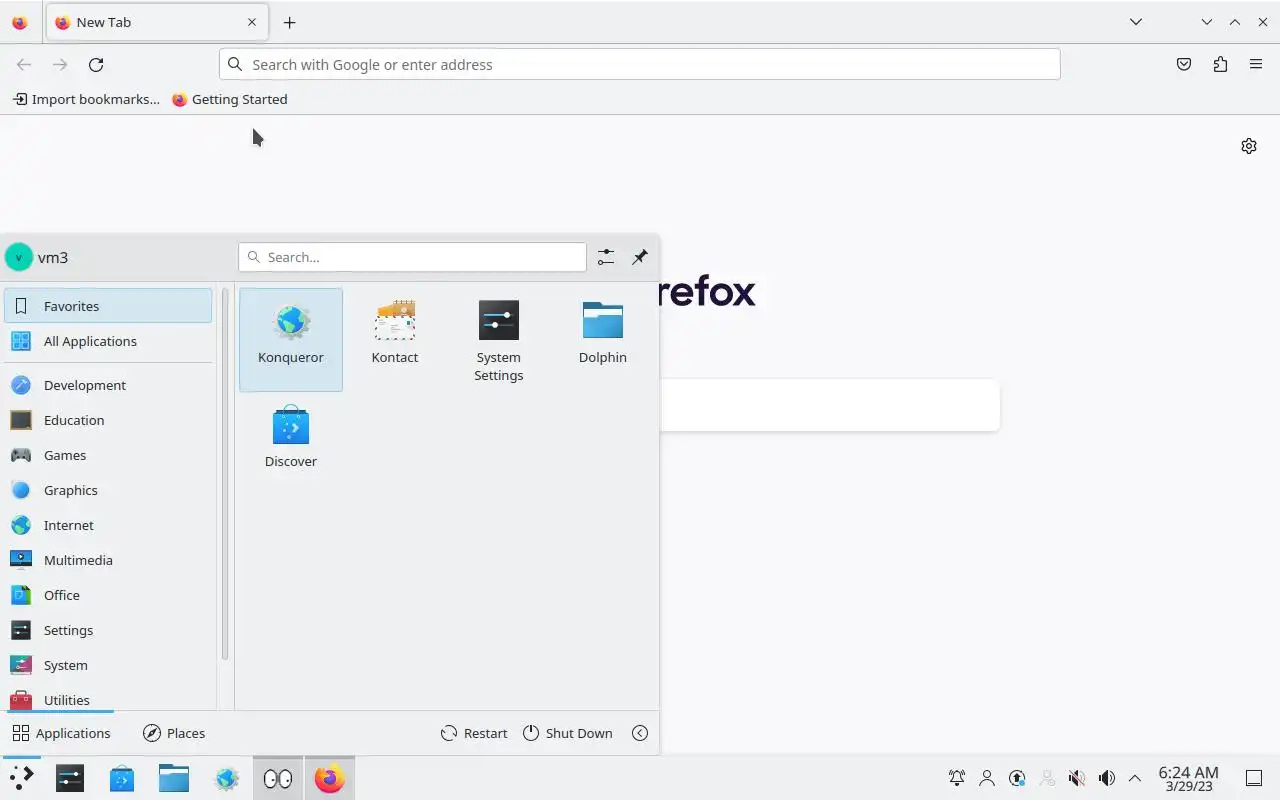Screen dimensions: 1280x800
Task: Click the Shut Down button
Action: (x=567, y=733)
